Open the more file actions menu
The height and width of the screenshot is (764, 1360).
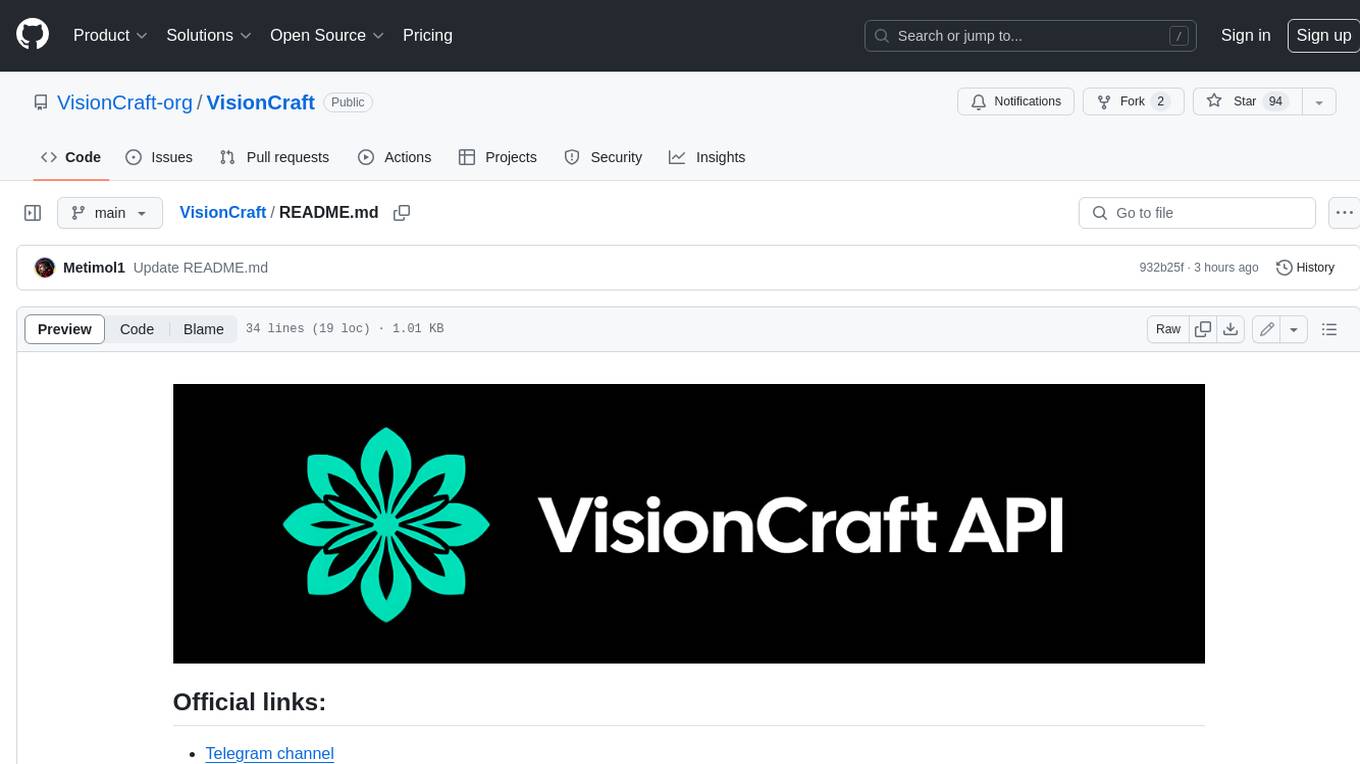(1344, 213)
